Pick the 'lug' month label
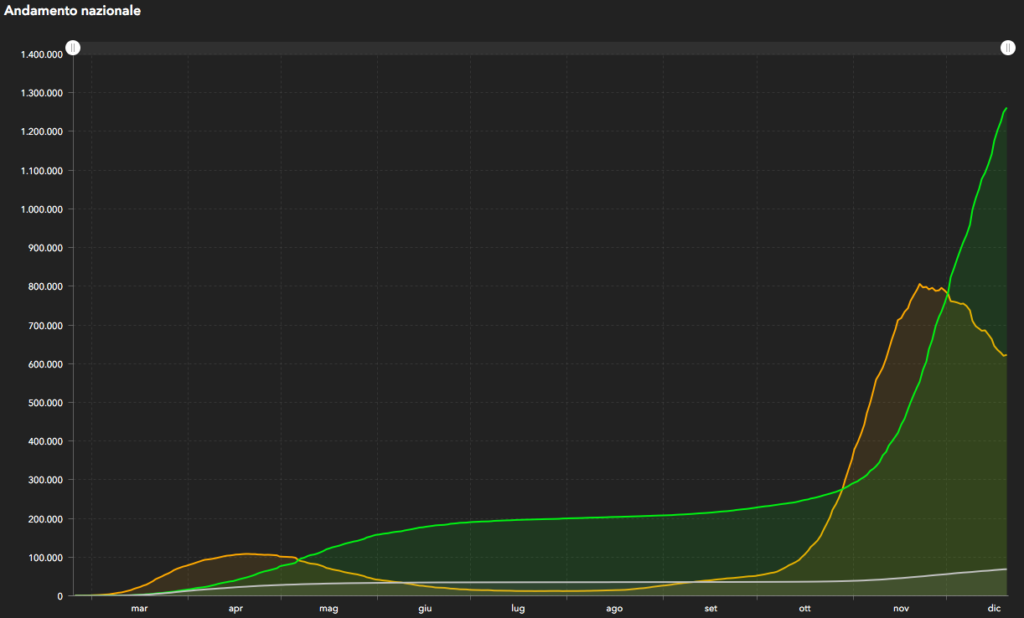1024x618 pixels. click(x=518, y=608)
